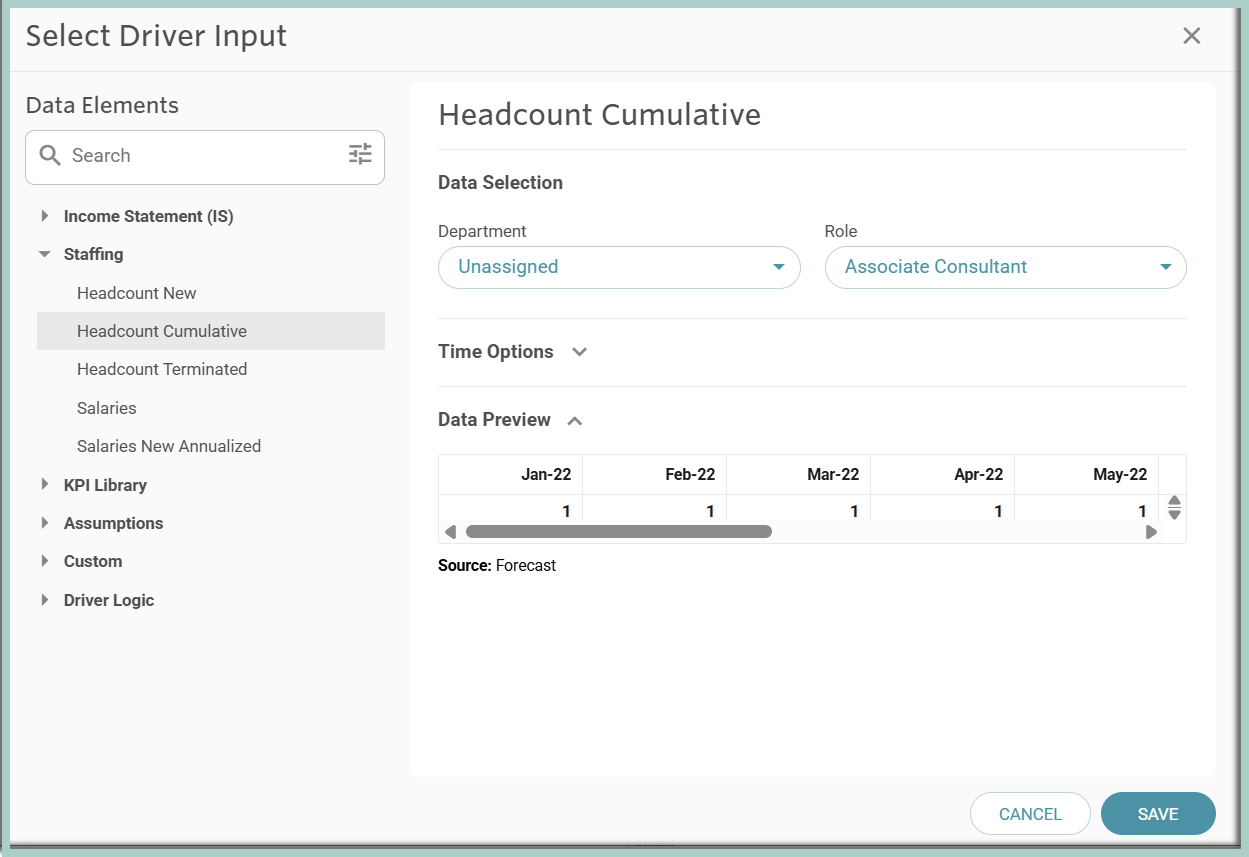This screenshot has width=1249, height=857.
Task: Click the Headcount Cumulative panel heading
Action: pos(600,115)
